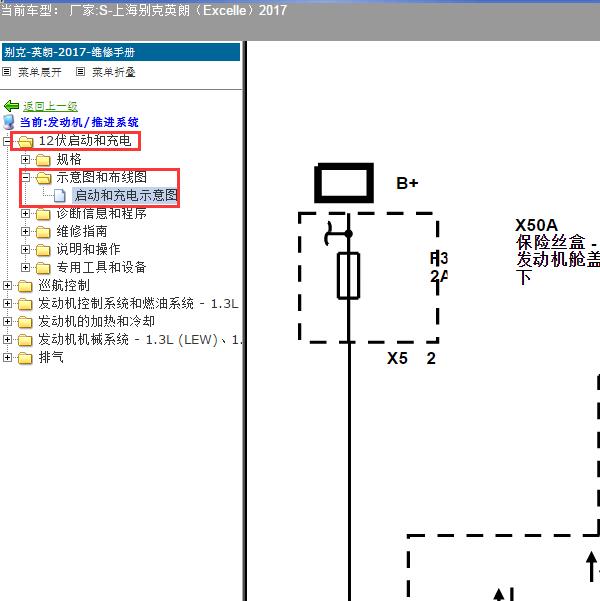Expand the 发动机机械系统 node
The height and width of the screenshot is (601, 600).
point(7,340)
